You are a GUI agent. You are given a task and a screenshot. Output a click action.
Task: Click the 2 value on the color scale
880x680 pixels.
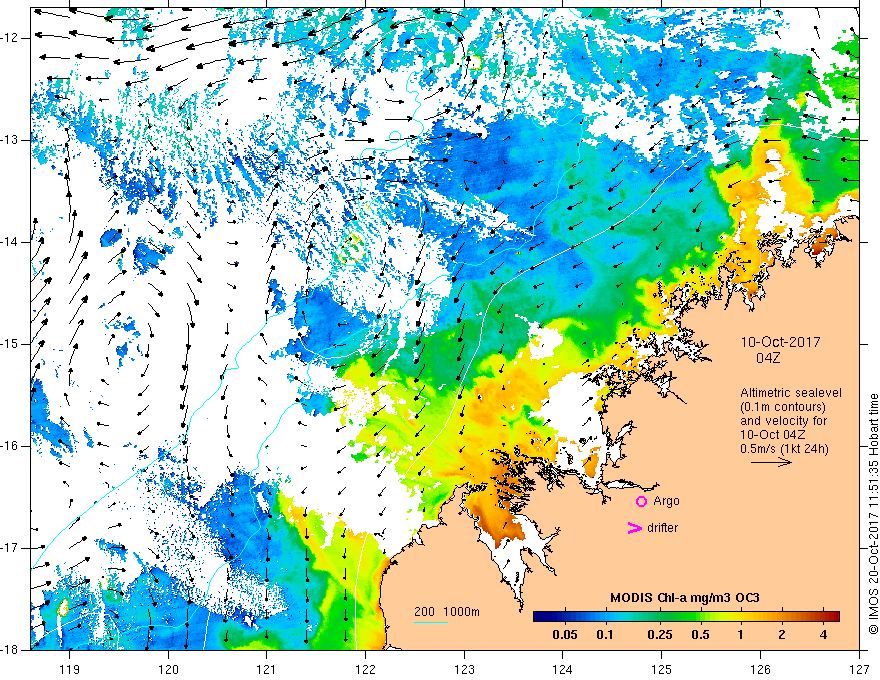782,635
